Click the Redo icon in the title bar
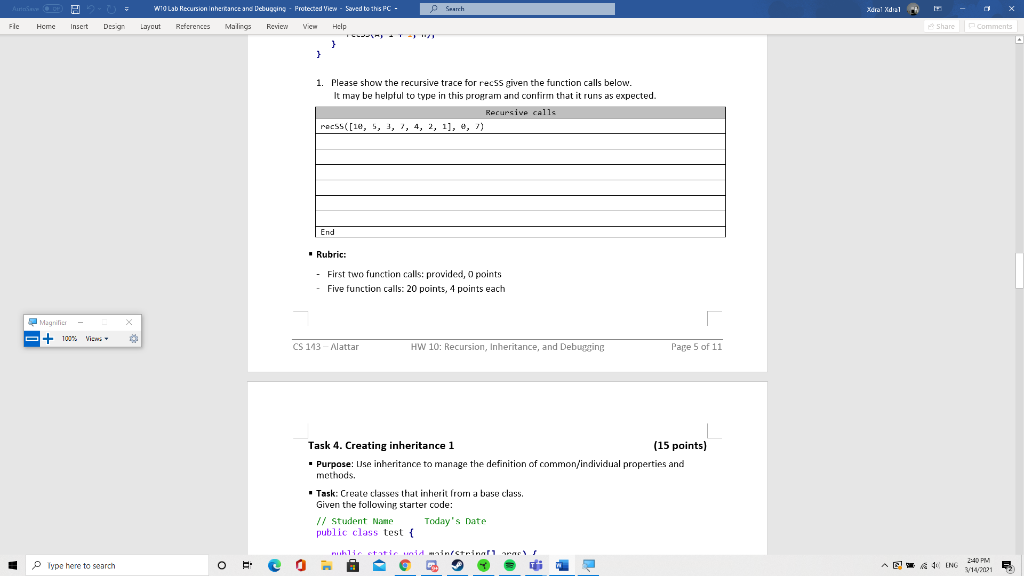This screenshot has width=1024, height=576. (x=111, y=8)
